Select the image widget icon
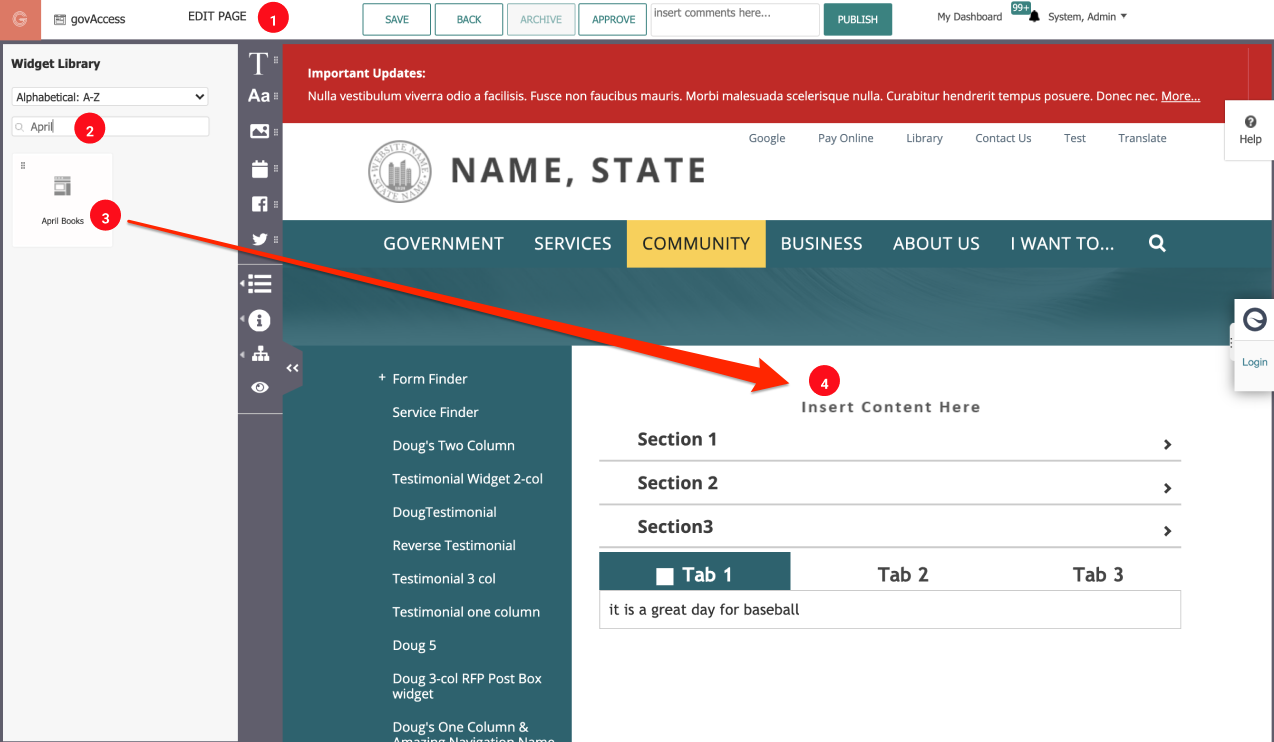Viewport: 1274px width, 742px height. [259, 131]
